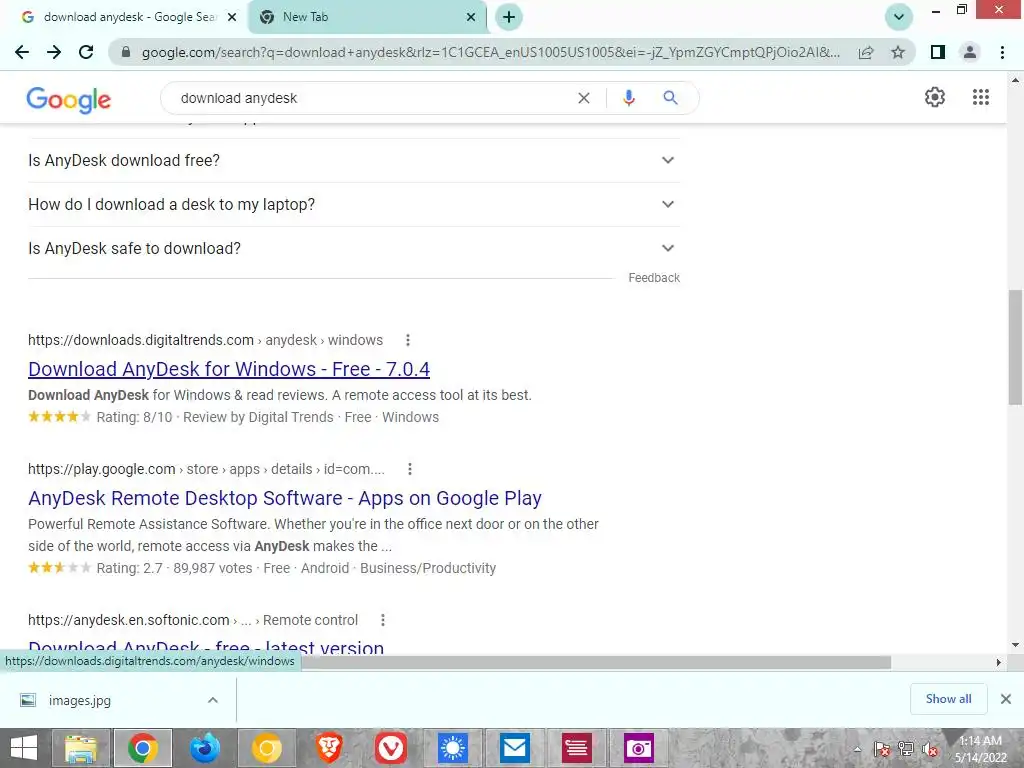Expand 'Is AnyDesk safe to download?' question
This screenshot has height=768, width=1024.
pos(354,248)
